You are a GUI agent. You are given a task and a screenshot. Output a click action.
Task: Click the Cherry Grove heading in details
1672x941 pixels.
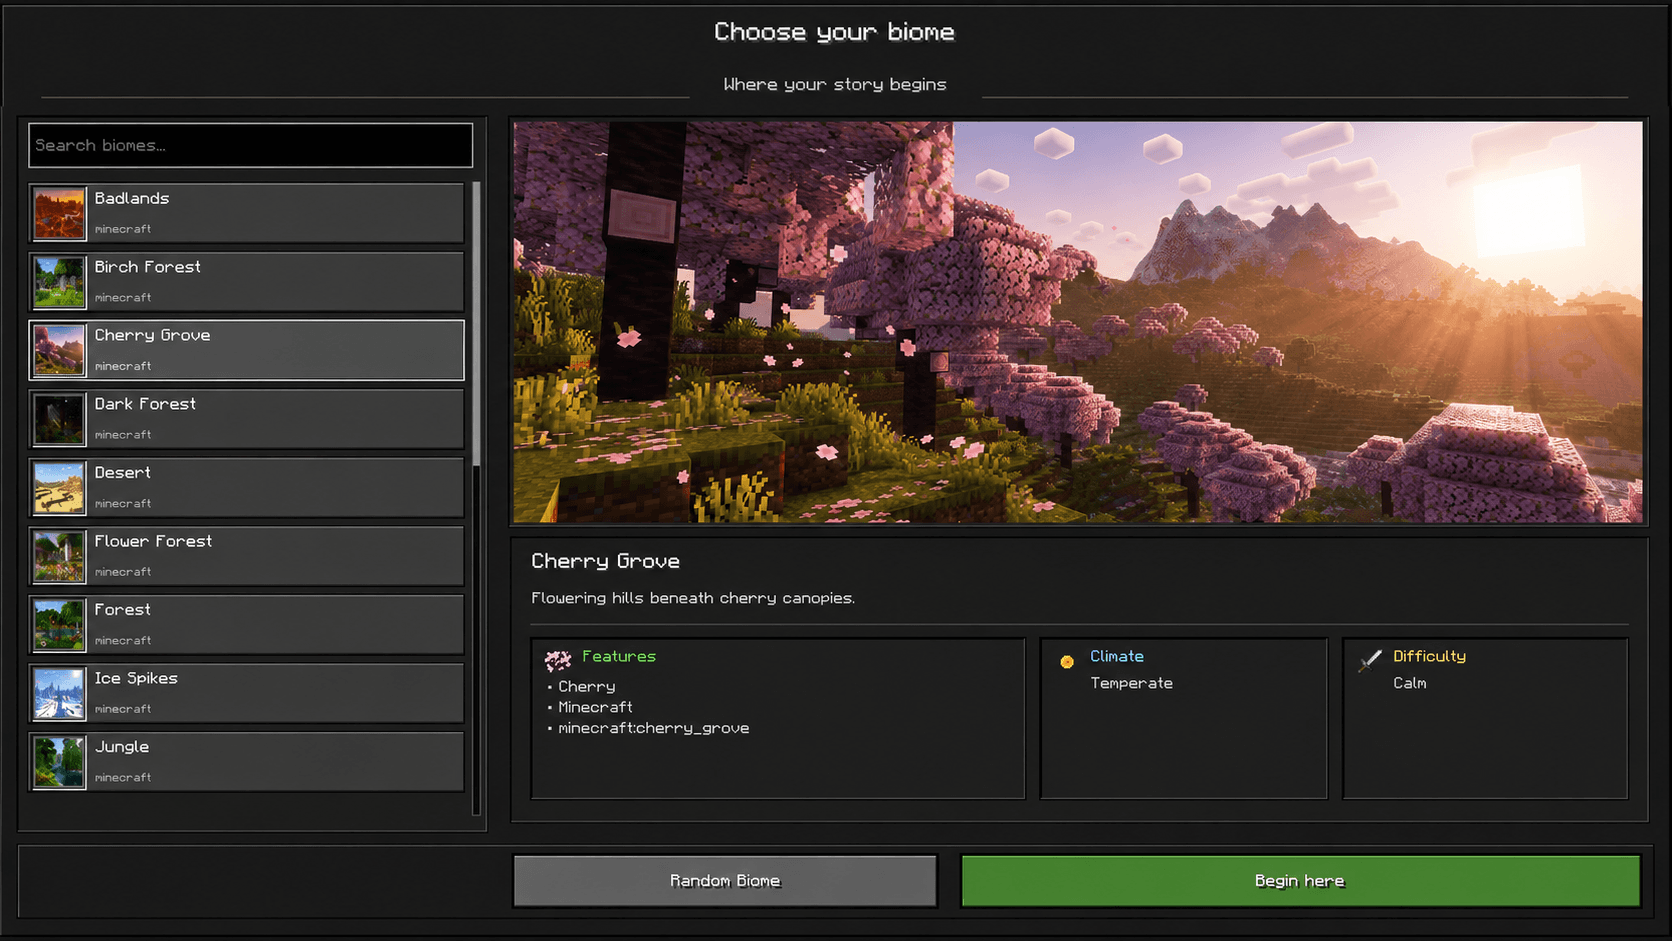click(605, 561)
